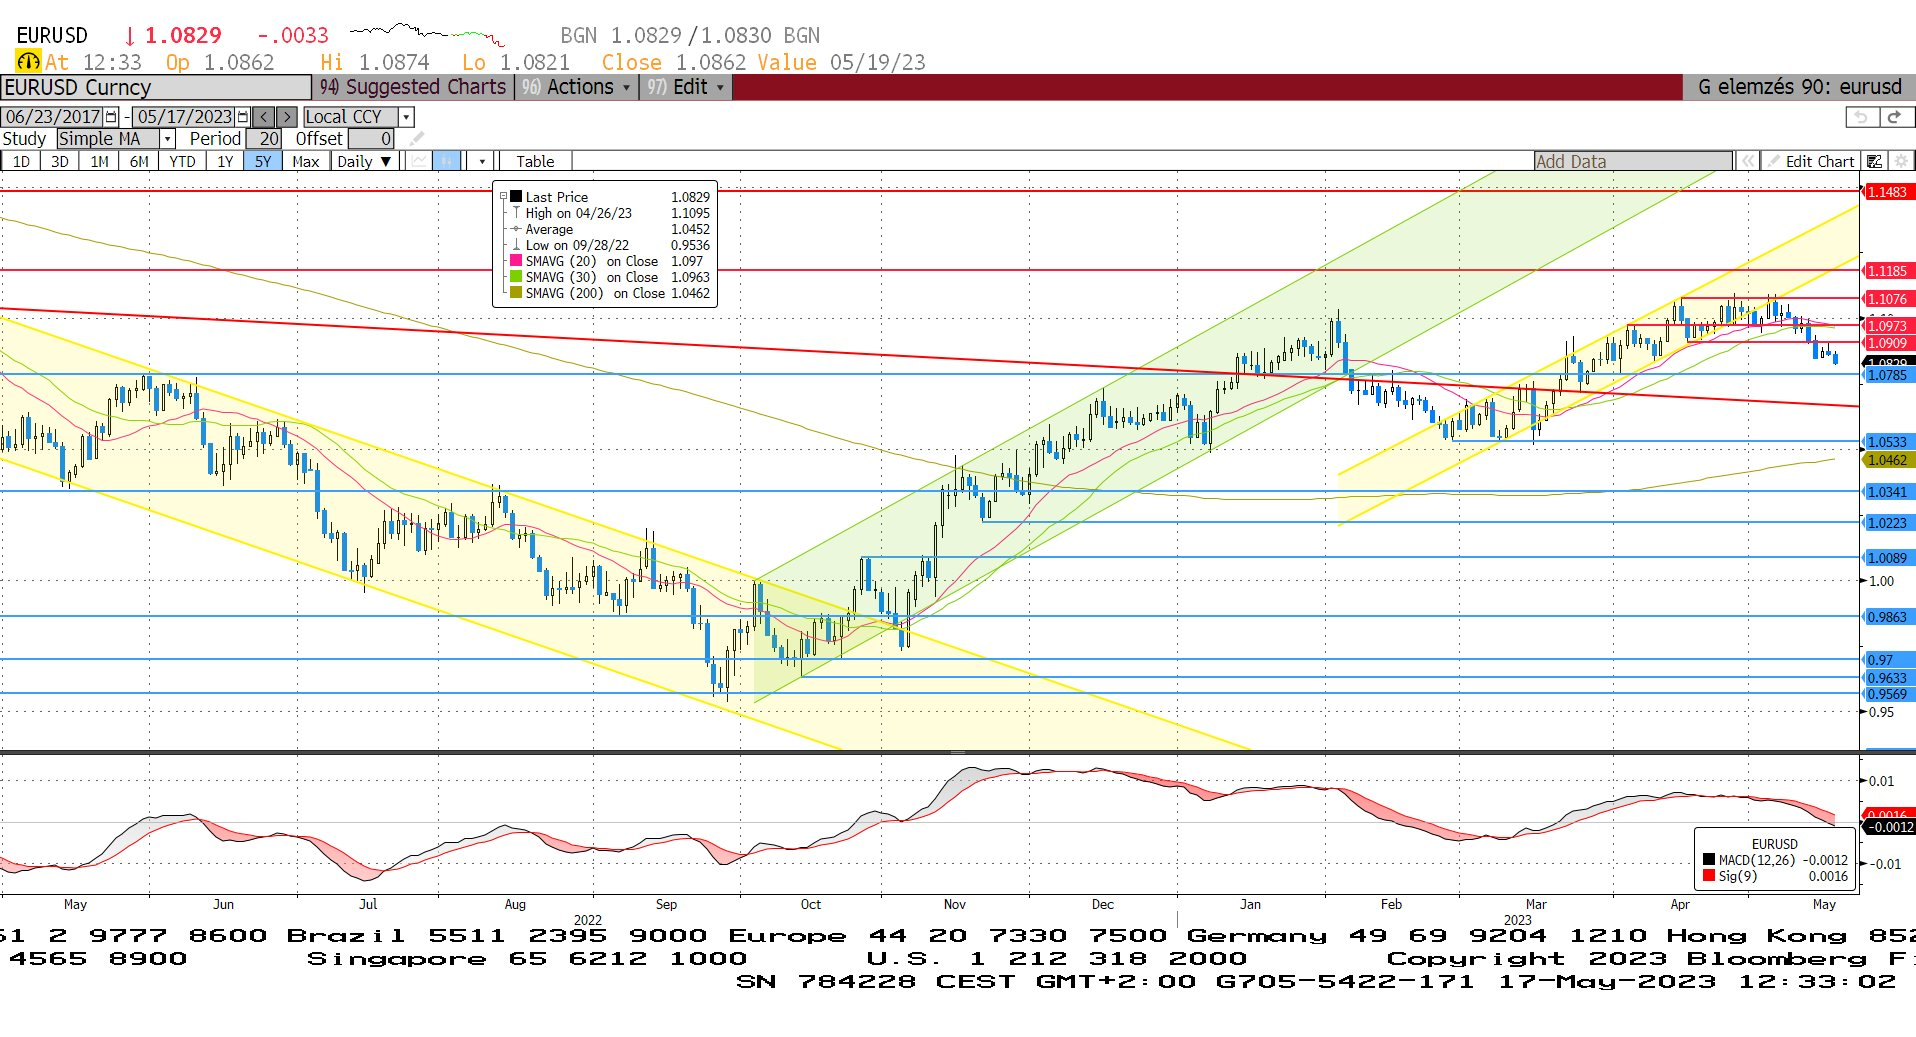Screen dimensions: 1916x1037
Task: Click the 1.0089 price level label
Action: pyautogui.click(x=1888, y=558)
